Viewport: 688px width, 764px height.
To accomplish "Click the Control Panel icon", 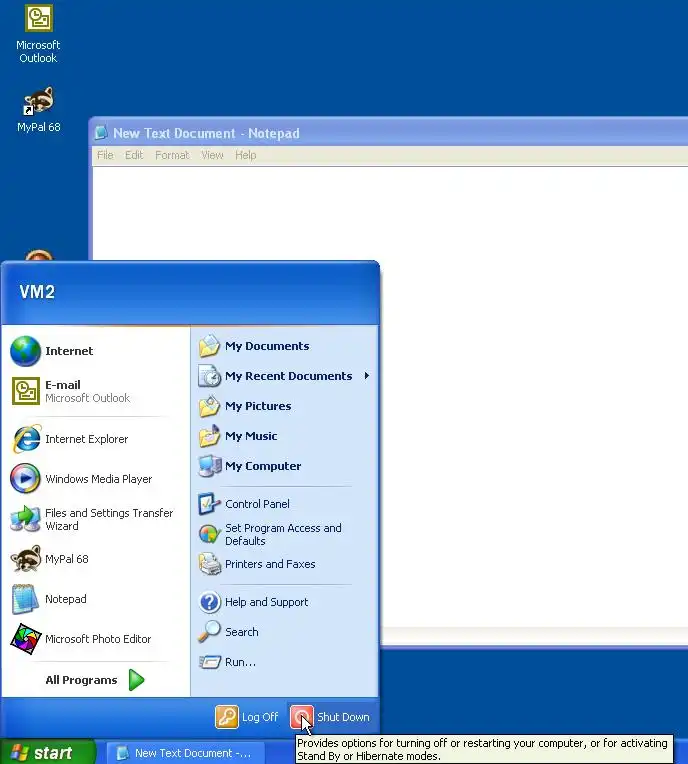I will [210, 504].
